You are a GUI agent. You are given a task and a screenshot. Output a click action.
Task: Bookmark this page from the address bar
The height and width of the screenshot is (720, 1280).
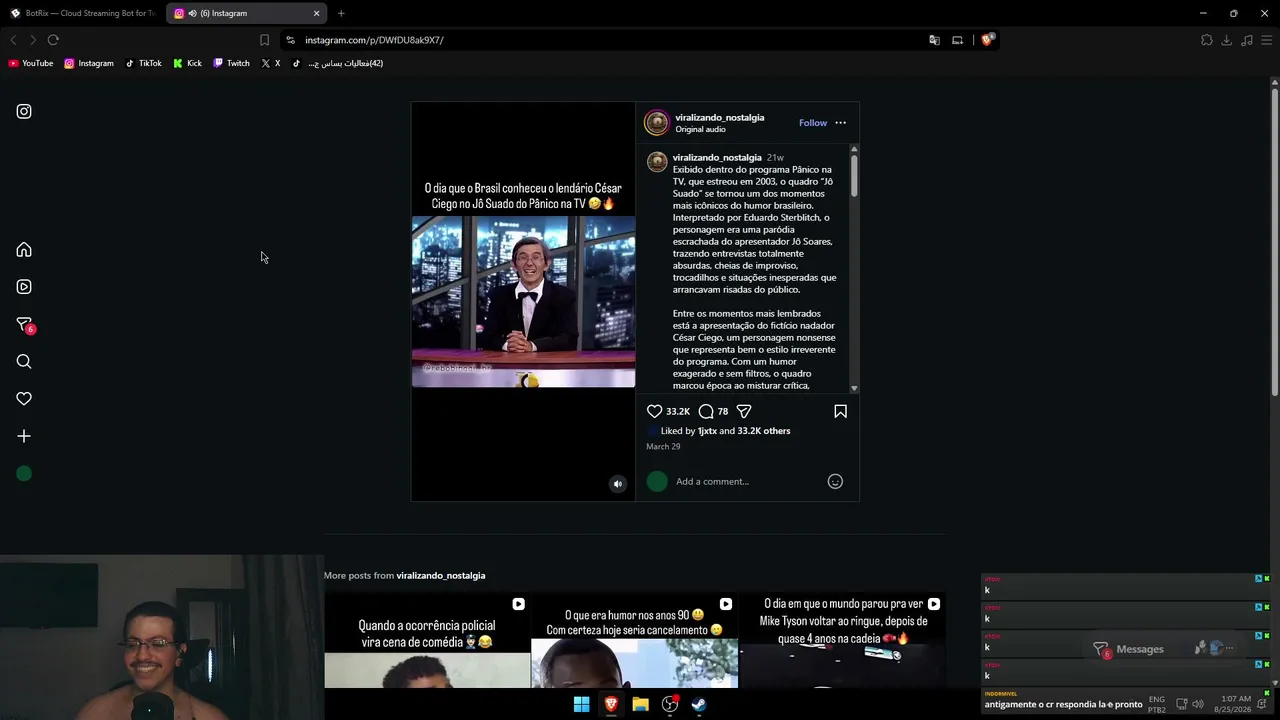264,40
